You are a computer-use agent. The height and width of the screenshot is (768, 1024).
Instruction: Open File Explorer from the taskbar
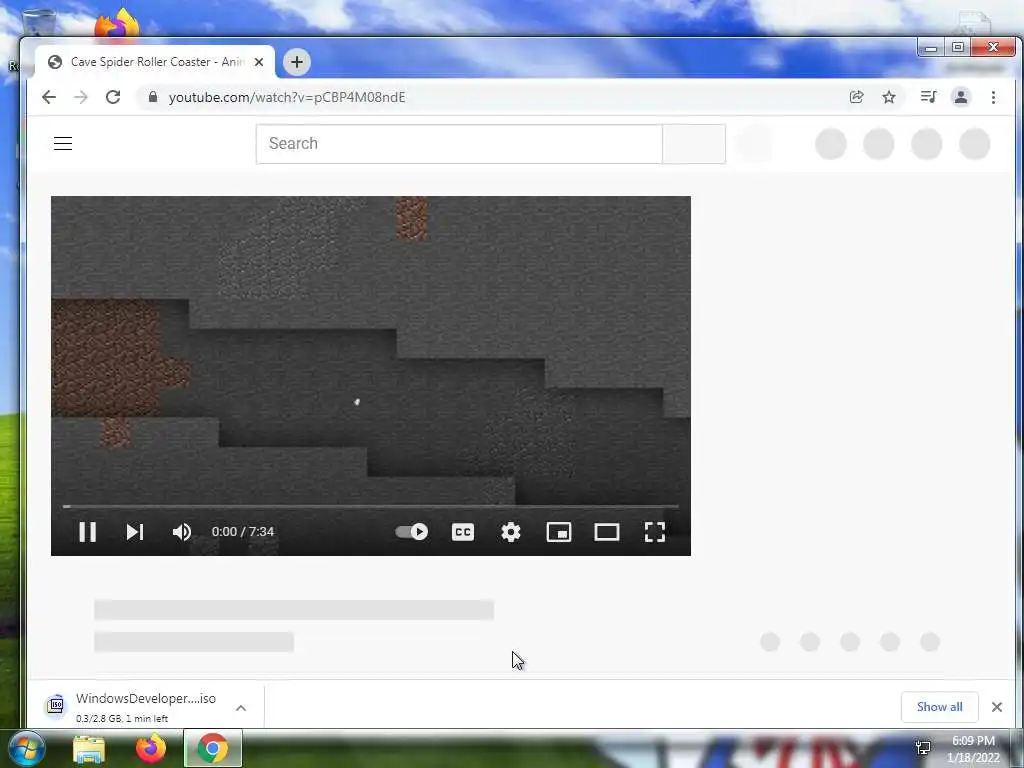click(89, 749)
